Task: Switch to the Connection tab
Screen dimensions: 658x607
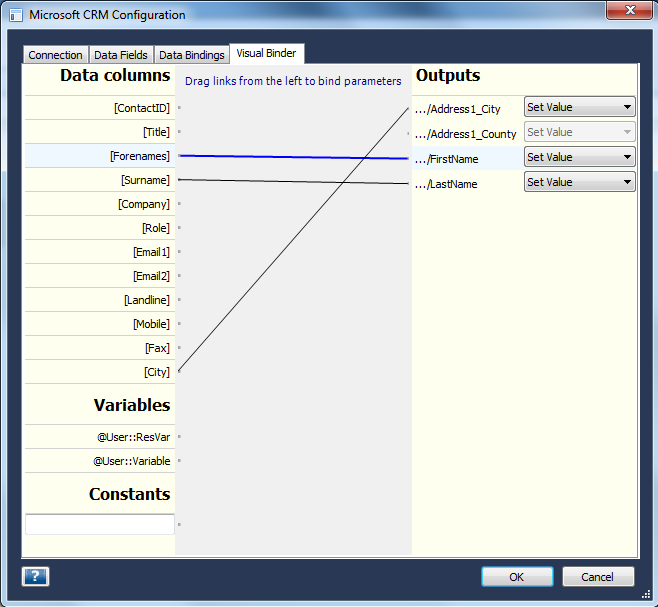Action: 55,55
